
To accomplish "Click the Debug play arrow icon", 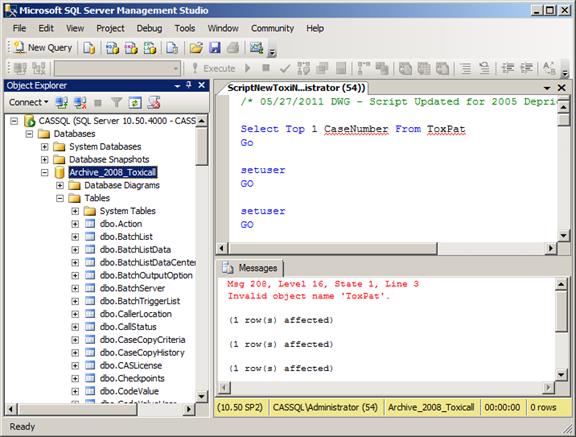I will point(248,68).
